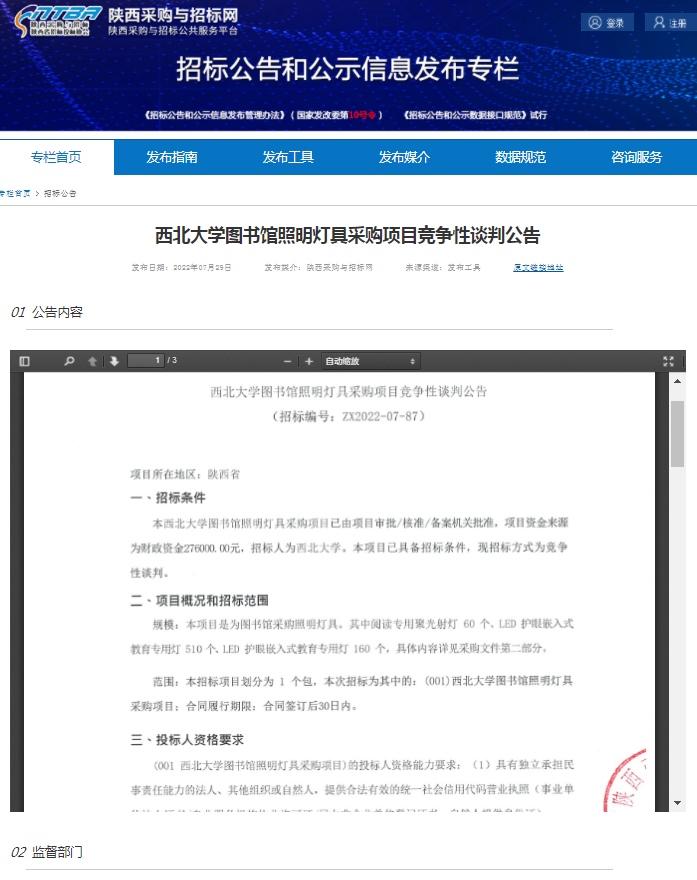Click the 登录 login button
This screenshot has height=880, width=697.
point(606,23)
